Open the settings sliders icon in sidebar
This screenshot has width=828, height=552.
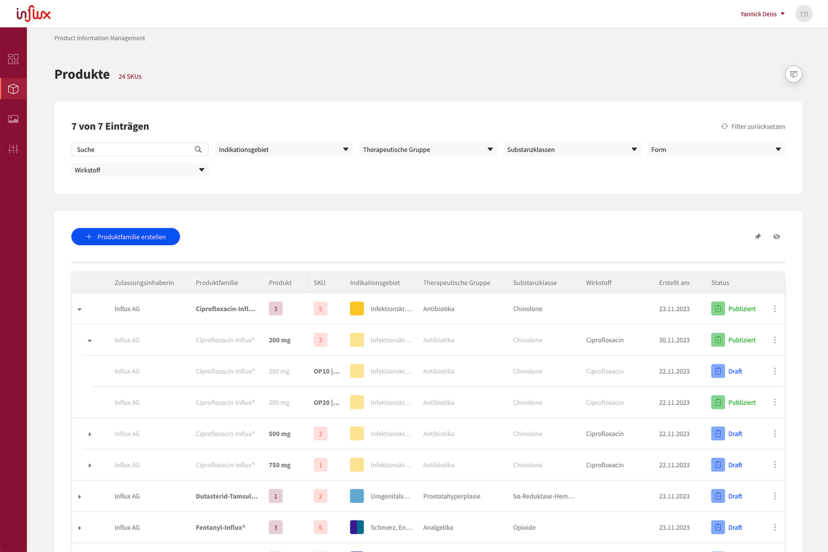point(13,149)
